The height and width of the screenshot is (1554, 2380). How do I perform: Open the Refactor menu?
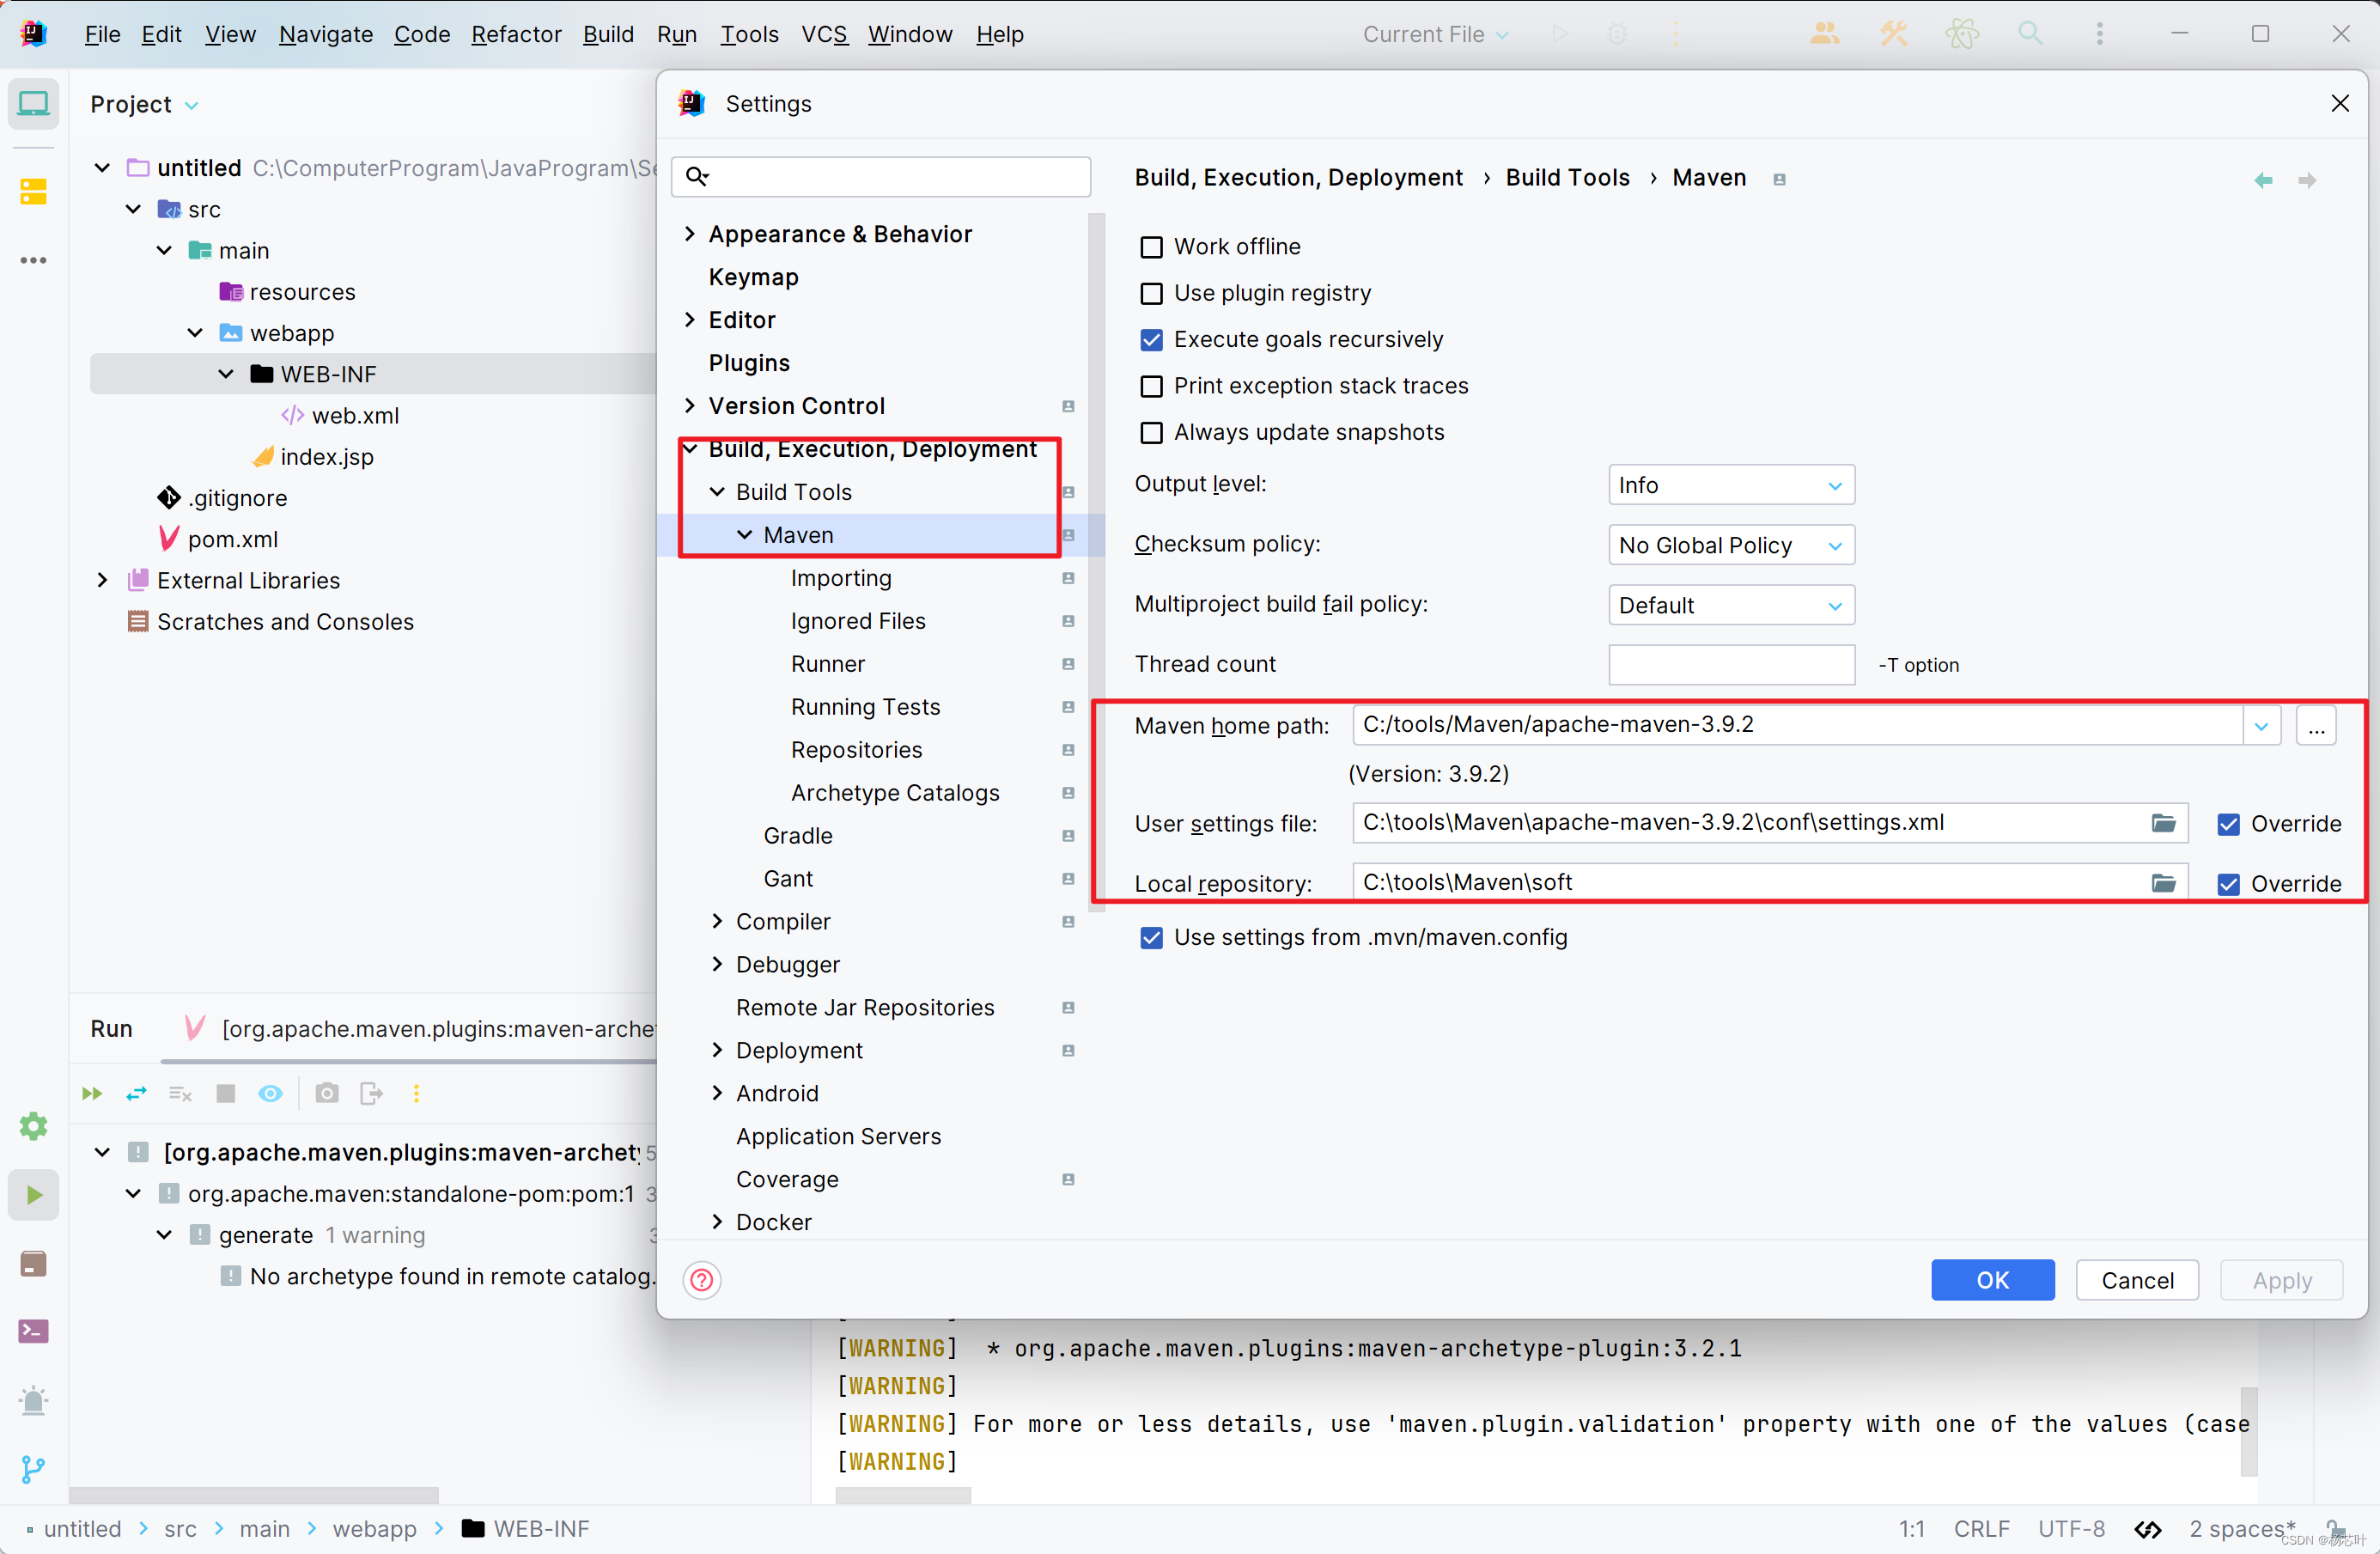coord(516,34)
